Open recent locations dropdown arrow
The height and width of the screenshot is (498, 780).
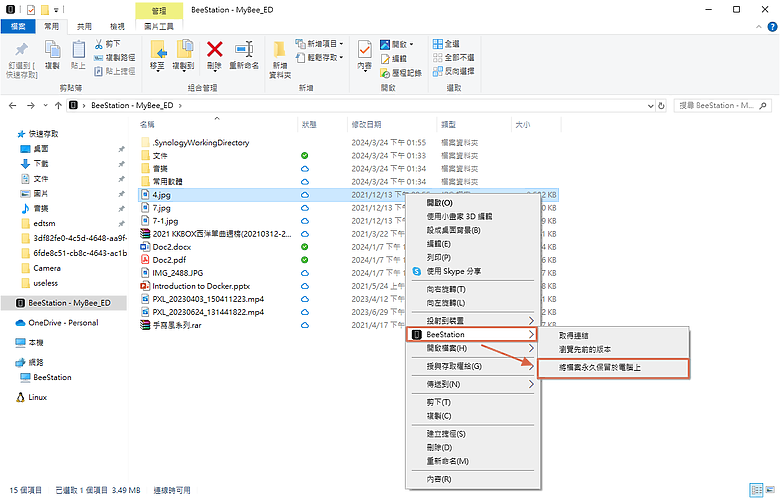point(45,105)
